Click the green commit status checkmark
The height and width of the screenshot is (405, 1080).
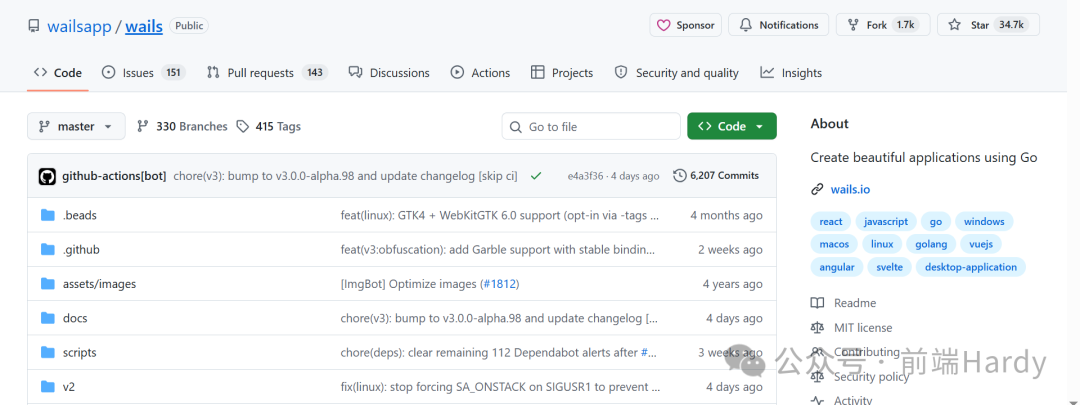tap(535, 176)
